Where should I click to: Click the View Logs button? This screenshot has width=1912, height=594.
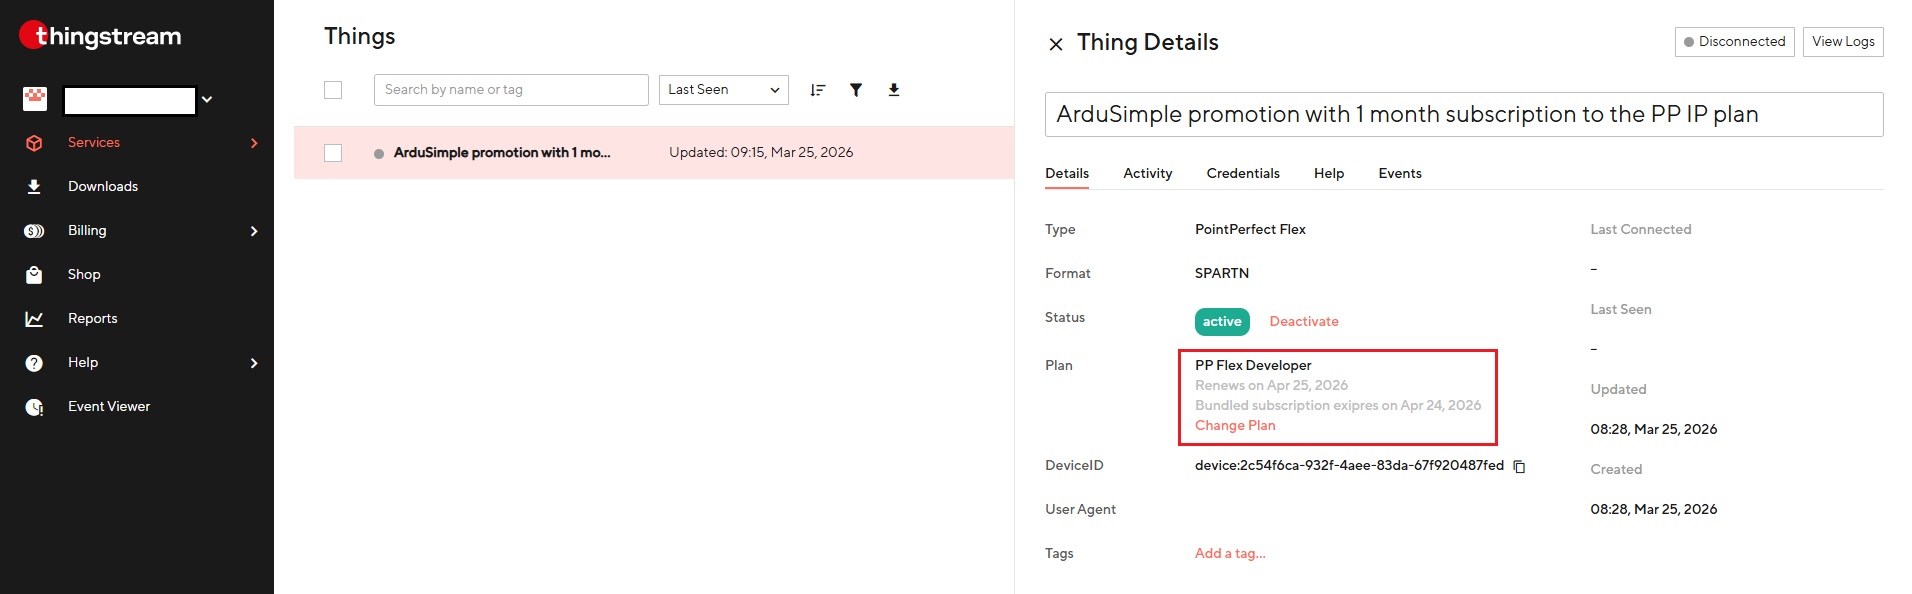click(1842, 42)
